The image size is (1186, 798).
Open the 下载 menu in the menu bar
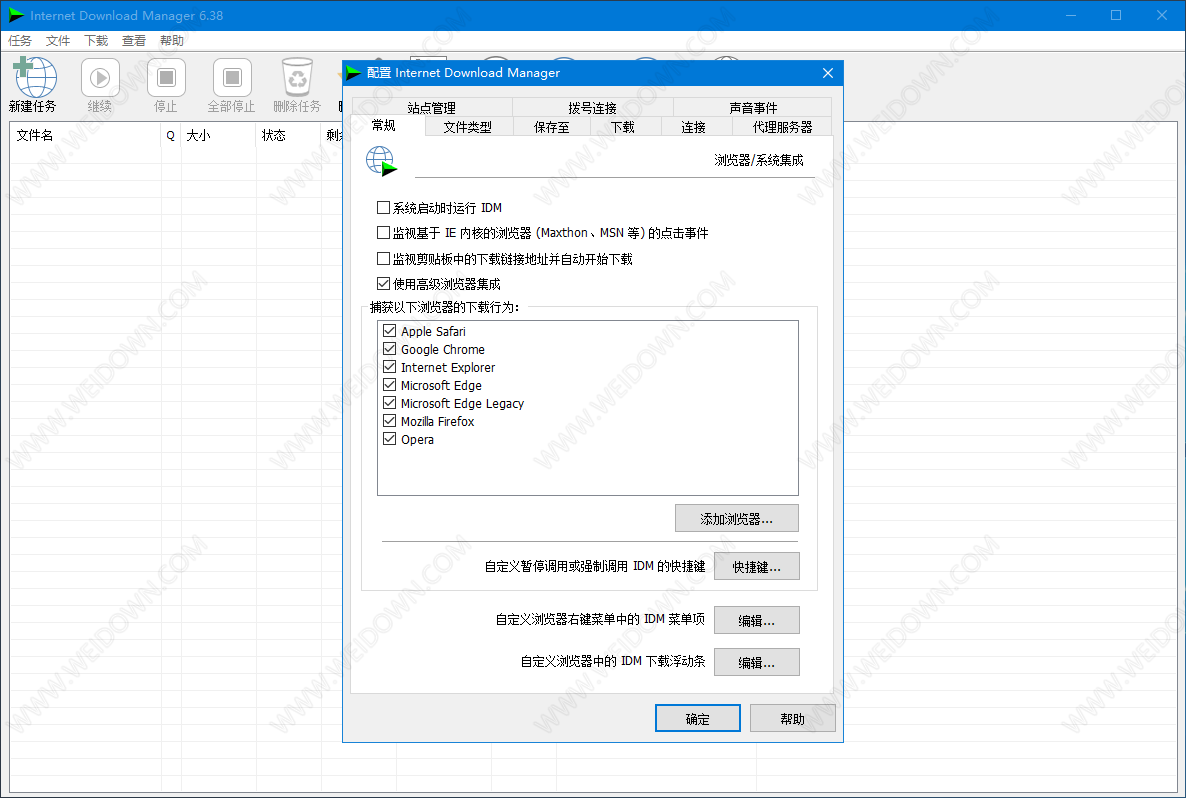(96, 41)
